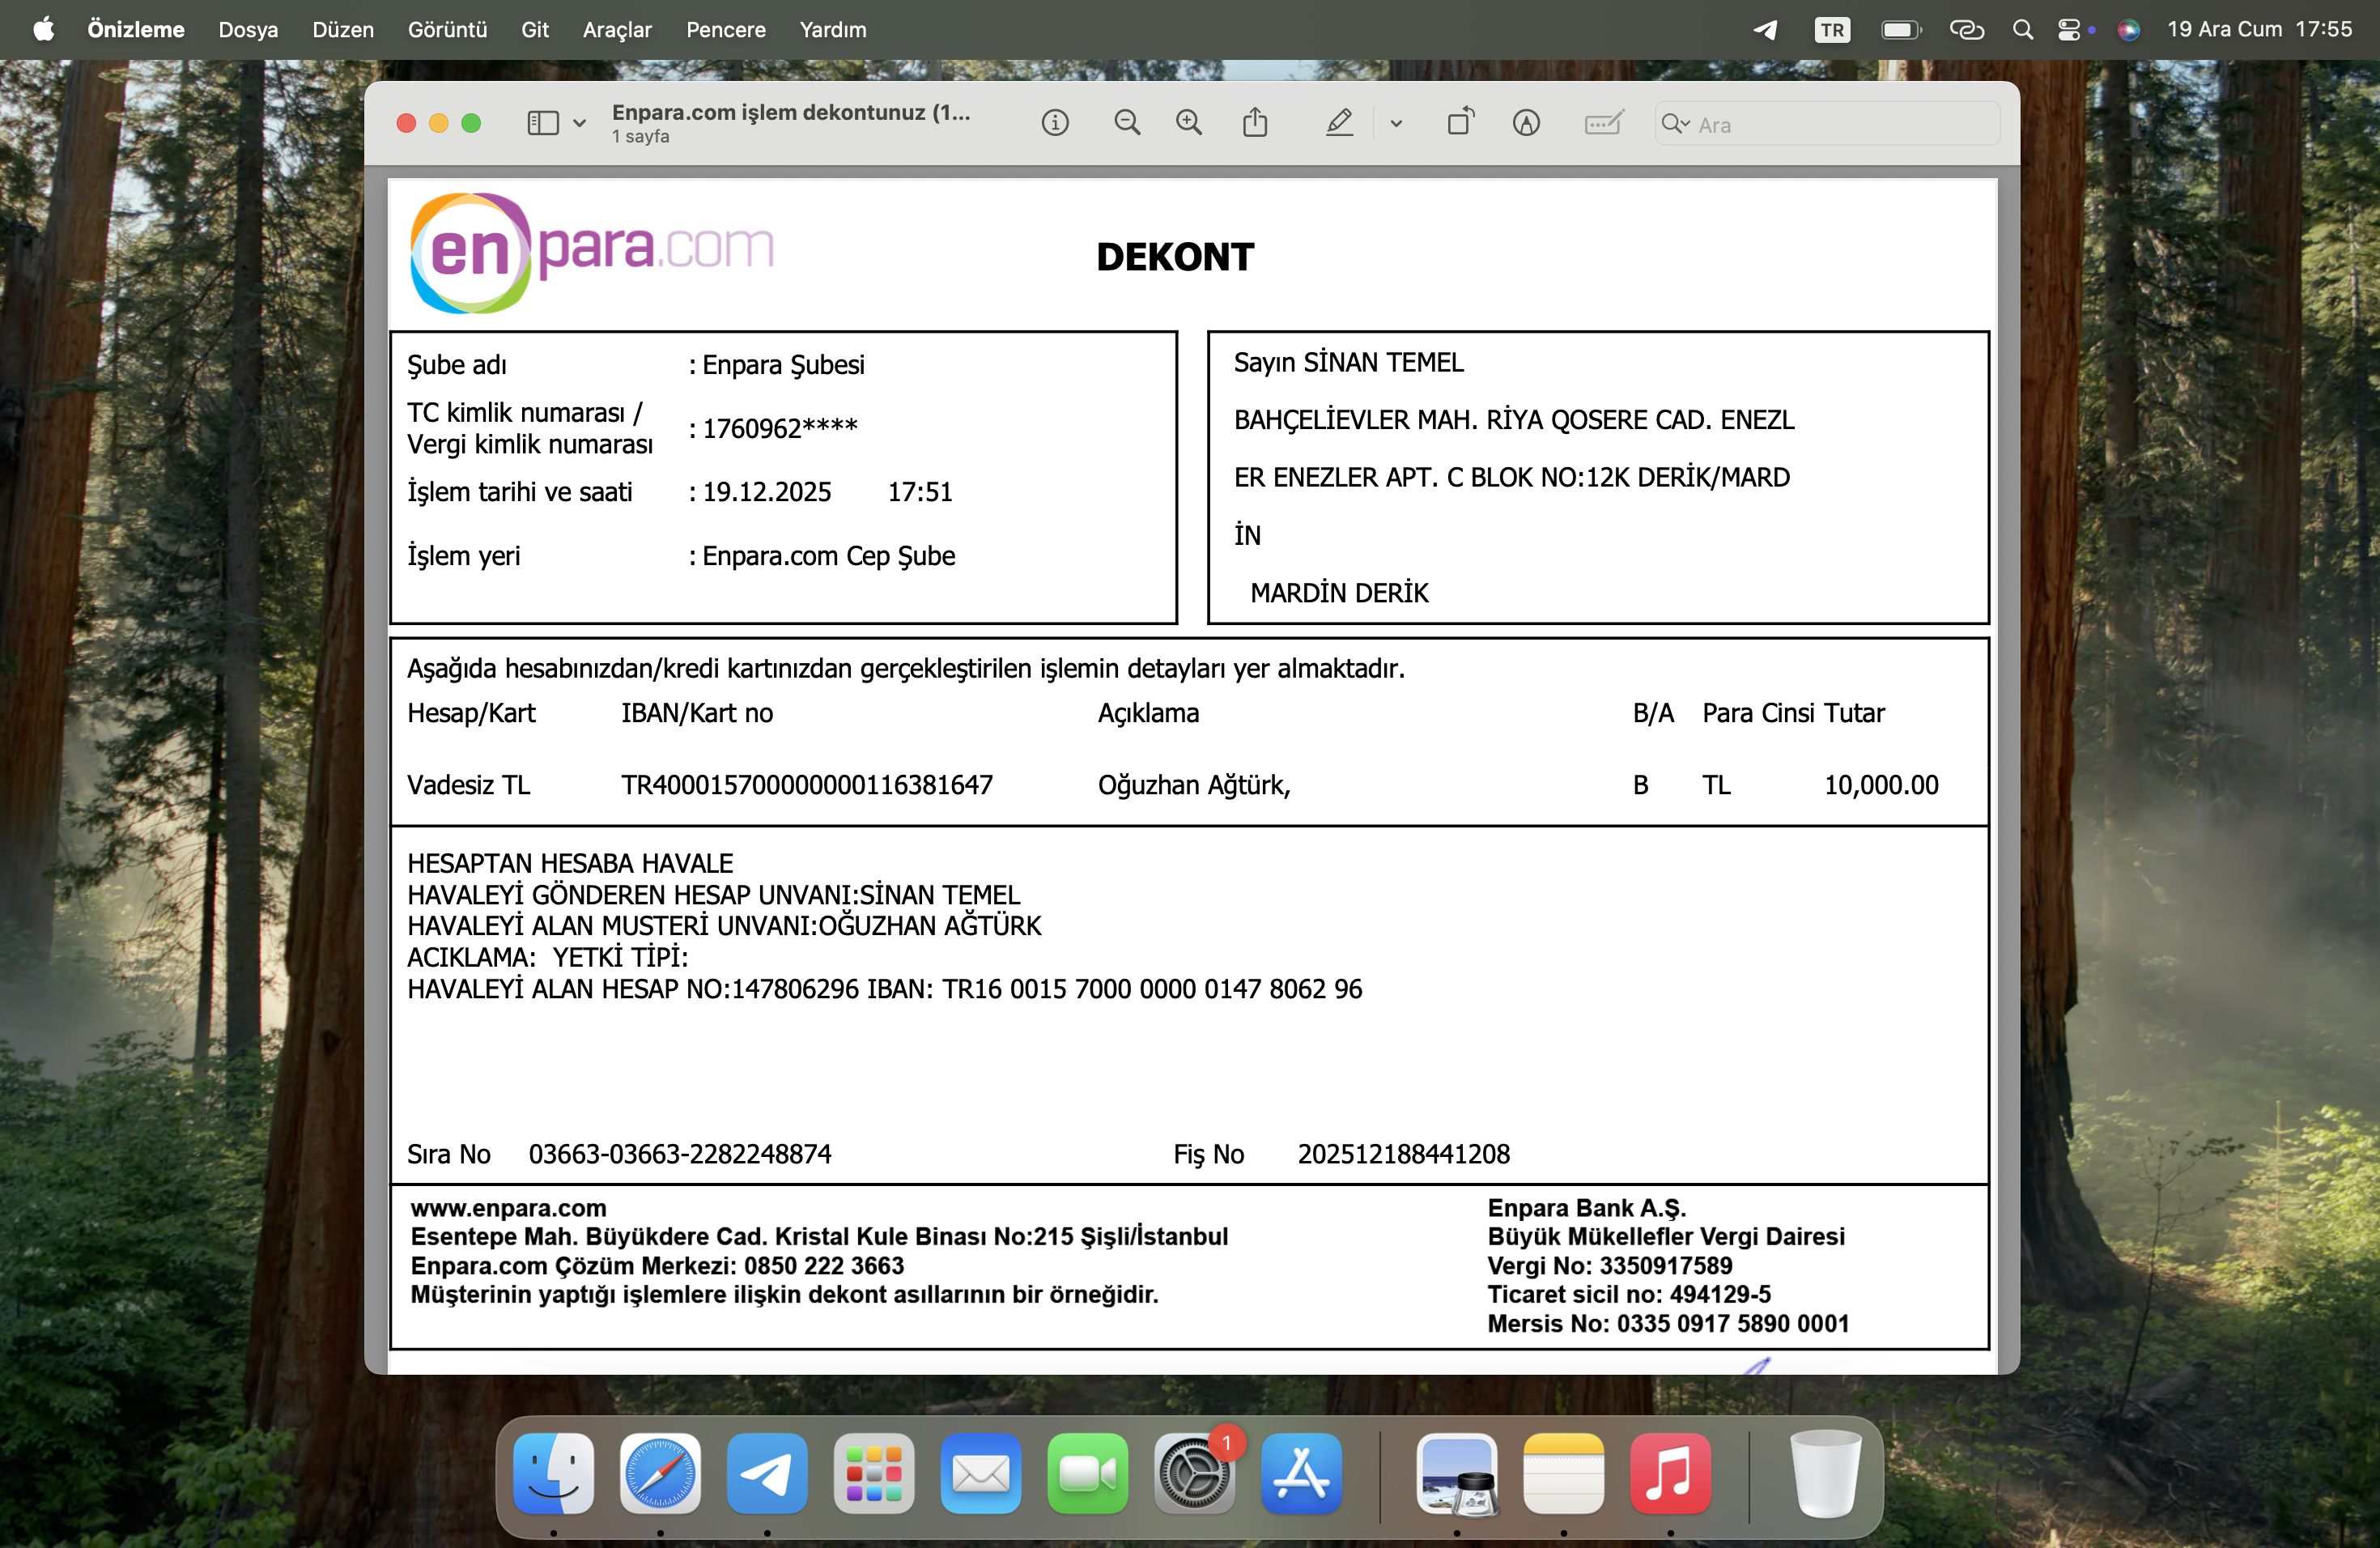Open sidebar view options chevron
Viewport: 2380px width, 1548px height.
pos(579,123)
